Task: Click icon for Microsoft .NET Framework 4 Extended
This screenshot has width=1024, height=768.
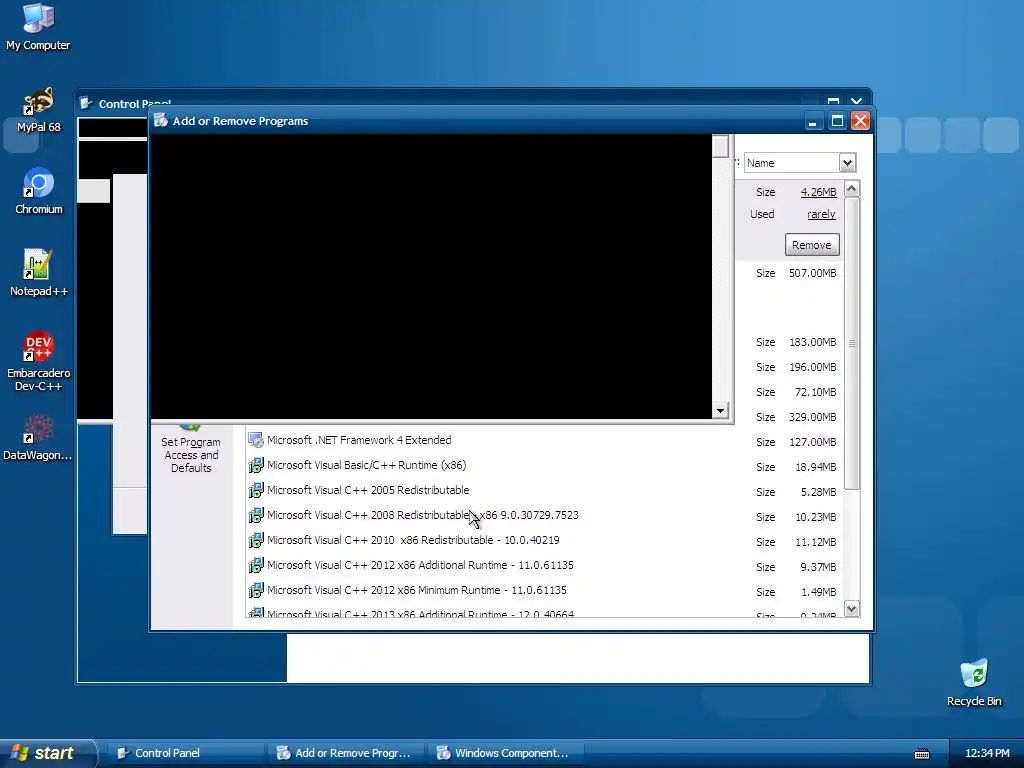Action: [x=256, y=440]
